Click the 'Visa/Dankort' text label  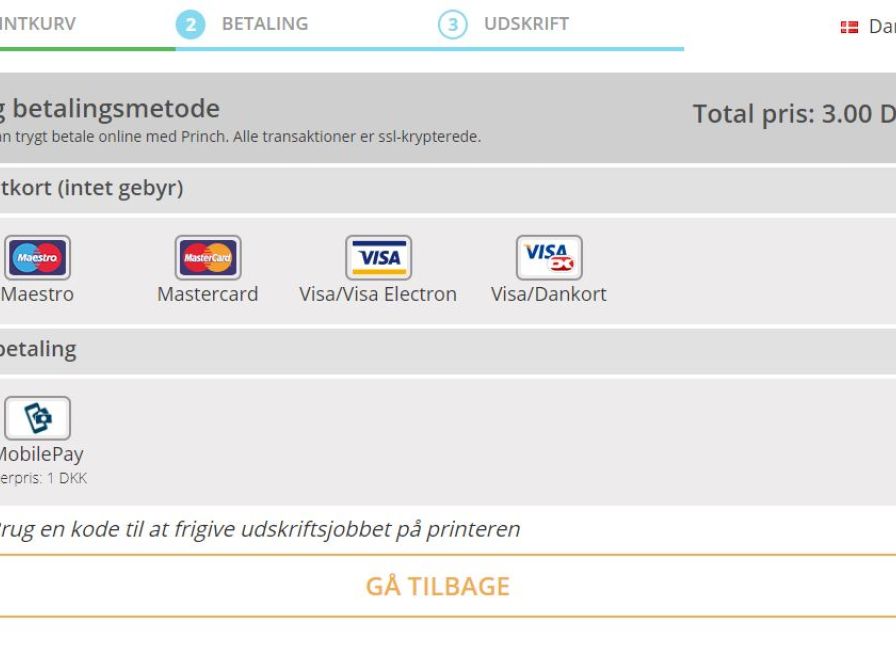(x=548, y=294)
